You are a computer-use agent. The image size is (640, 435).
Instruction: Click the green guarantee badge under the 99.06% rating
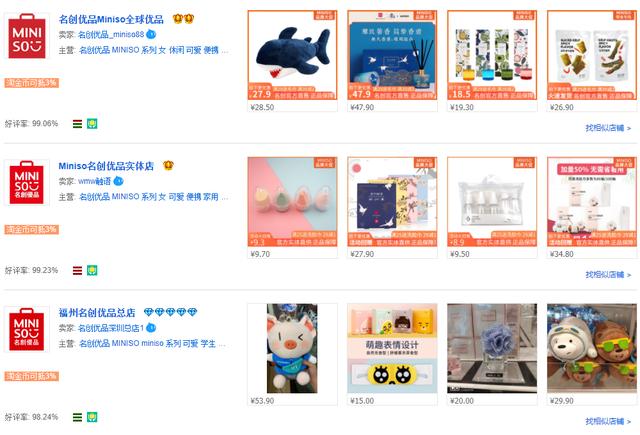tap(92, 124)
